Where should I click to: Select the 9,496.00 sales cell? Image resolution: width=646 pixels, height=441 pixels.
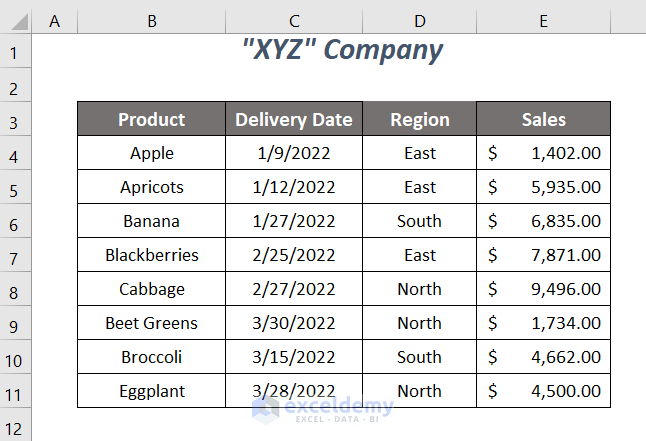[543, 290]
